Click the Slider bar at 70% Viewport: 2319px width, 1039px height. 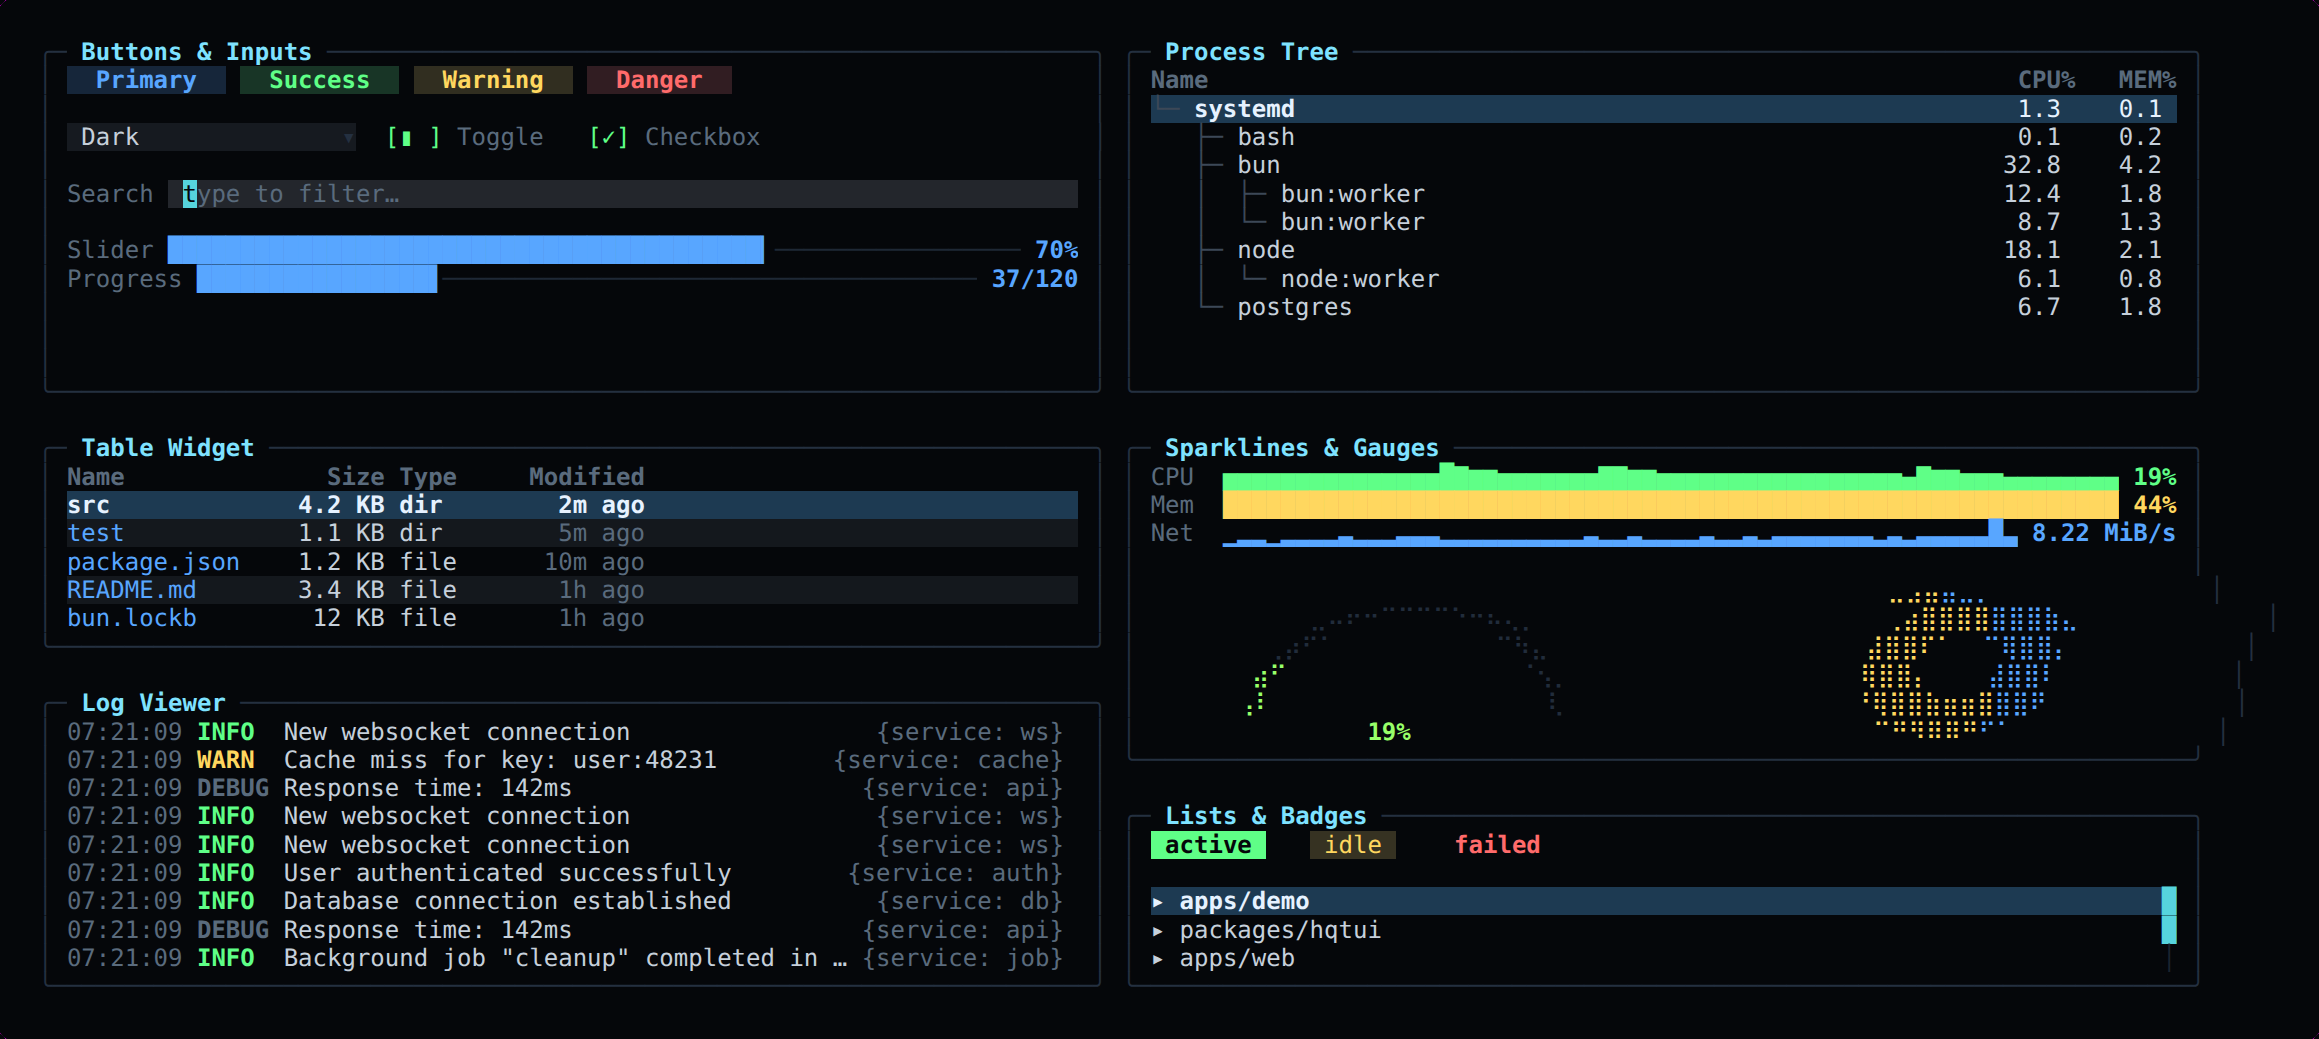coord(594,250)
